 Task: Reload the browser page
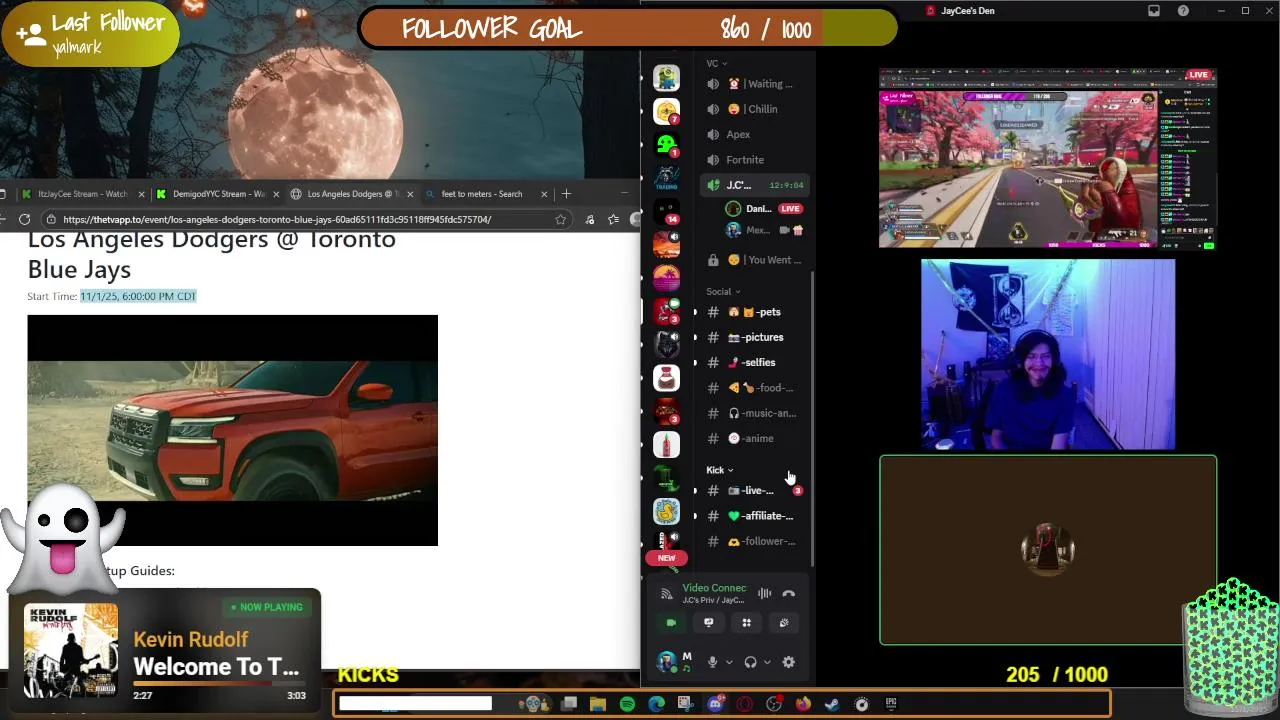pyautogui.click(x=25, y=219)
